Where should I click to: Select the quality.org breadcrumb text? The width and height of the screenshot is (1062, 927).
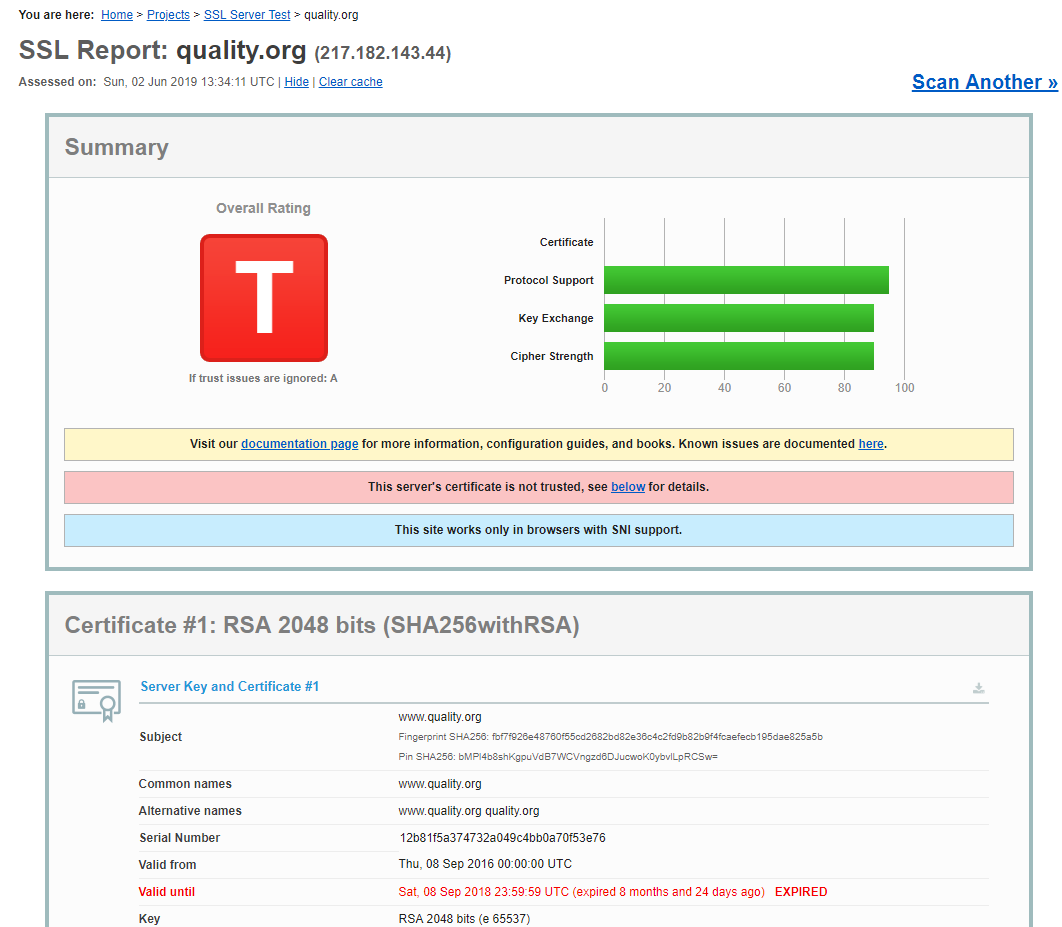[331, 14]
